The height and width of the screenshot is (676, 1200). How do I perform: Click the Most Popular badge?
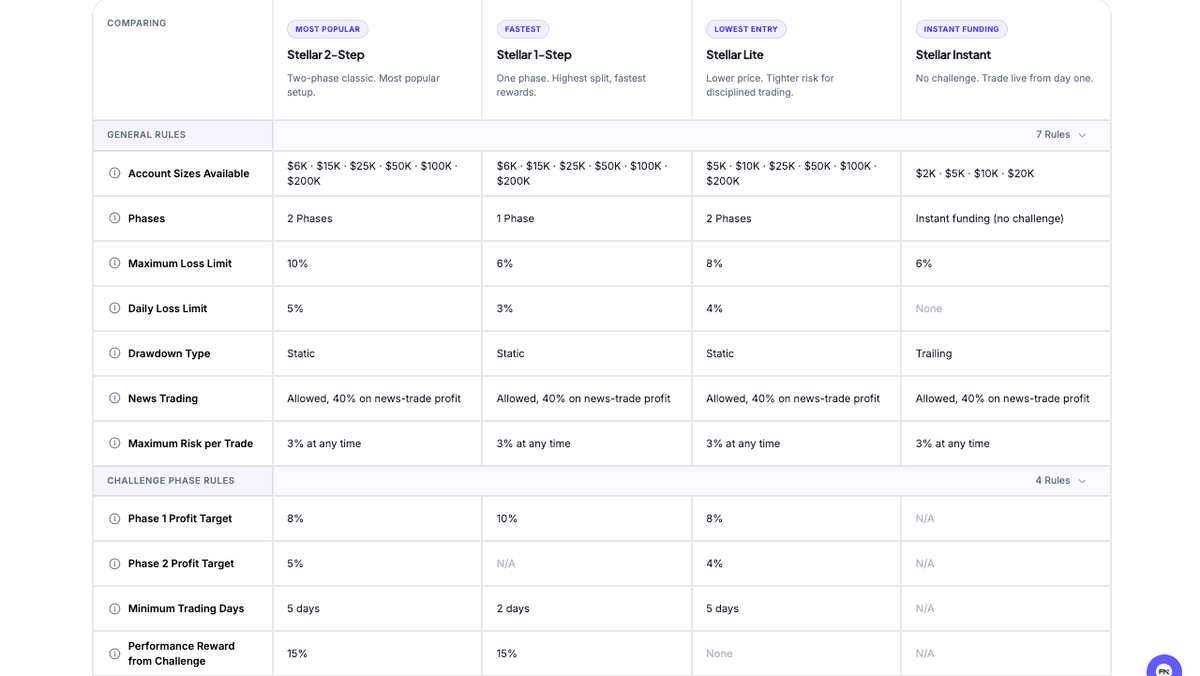(327, 29)
